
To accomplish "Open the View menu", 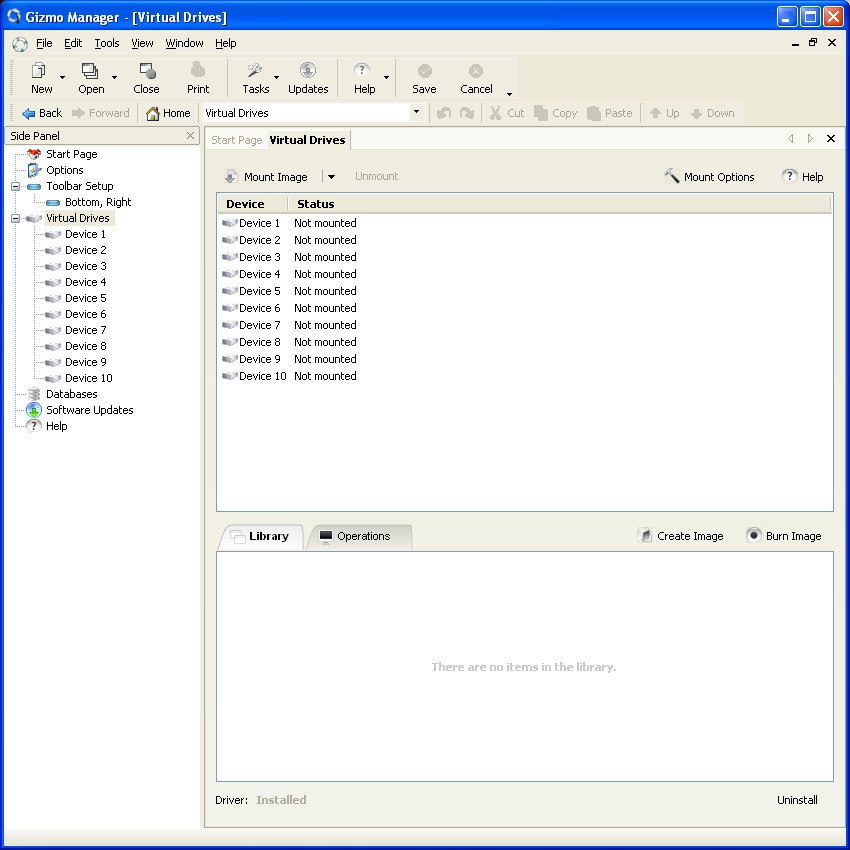I will 142,43.
